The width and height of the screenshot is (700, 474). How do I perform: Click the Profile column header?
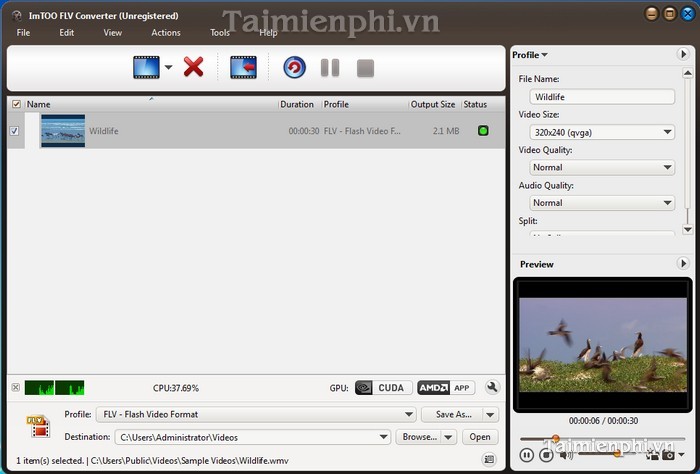[336, 104]
